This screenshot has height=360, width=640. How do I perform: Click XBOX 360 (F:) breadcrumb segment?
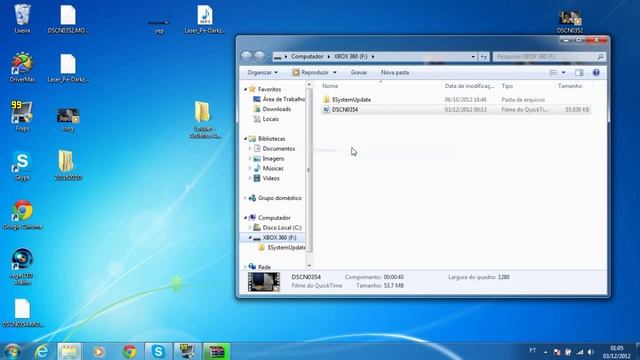coord(350,57)
